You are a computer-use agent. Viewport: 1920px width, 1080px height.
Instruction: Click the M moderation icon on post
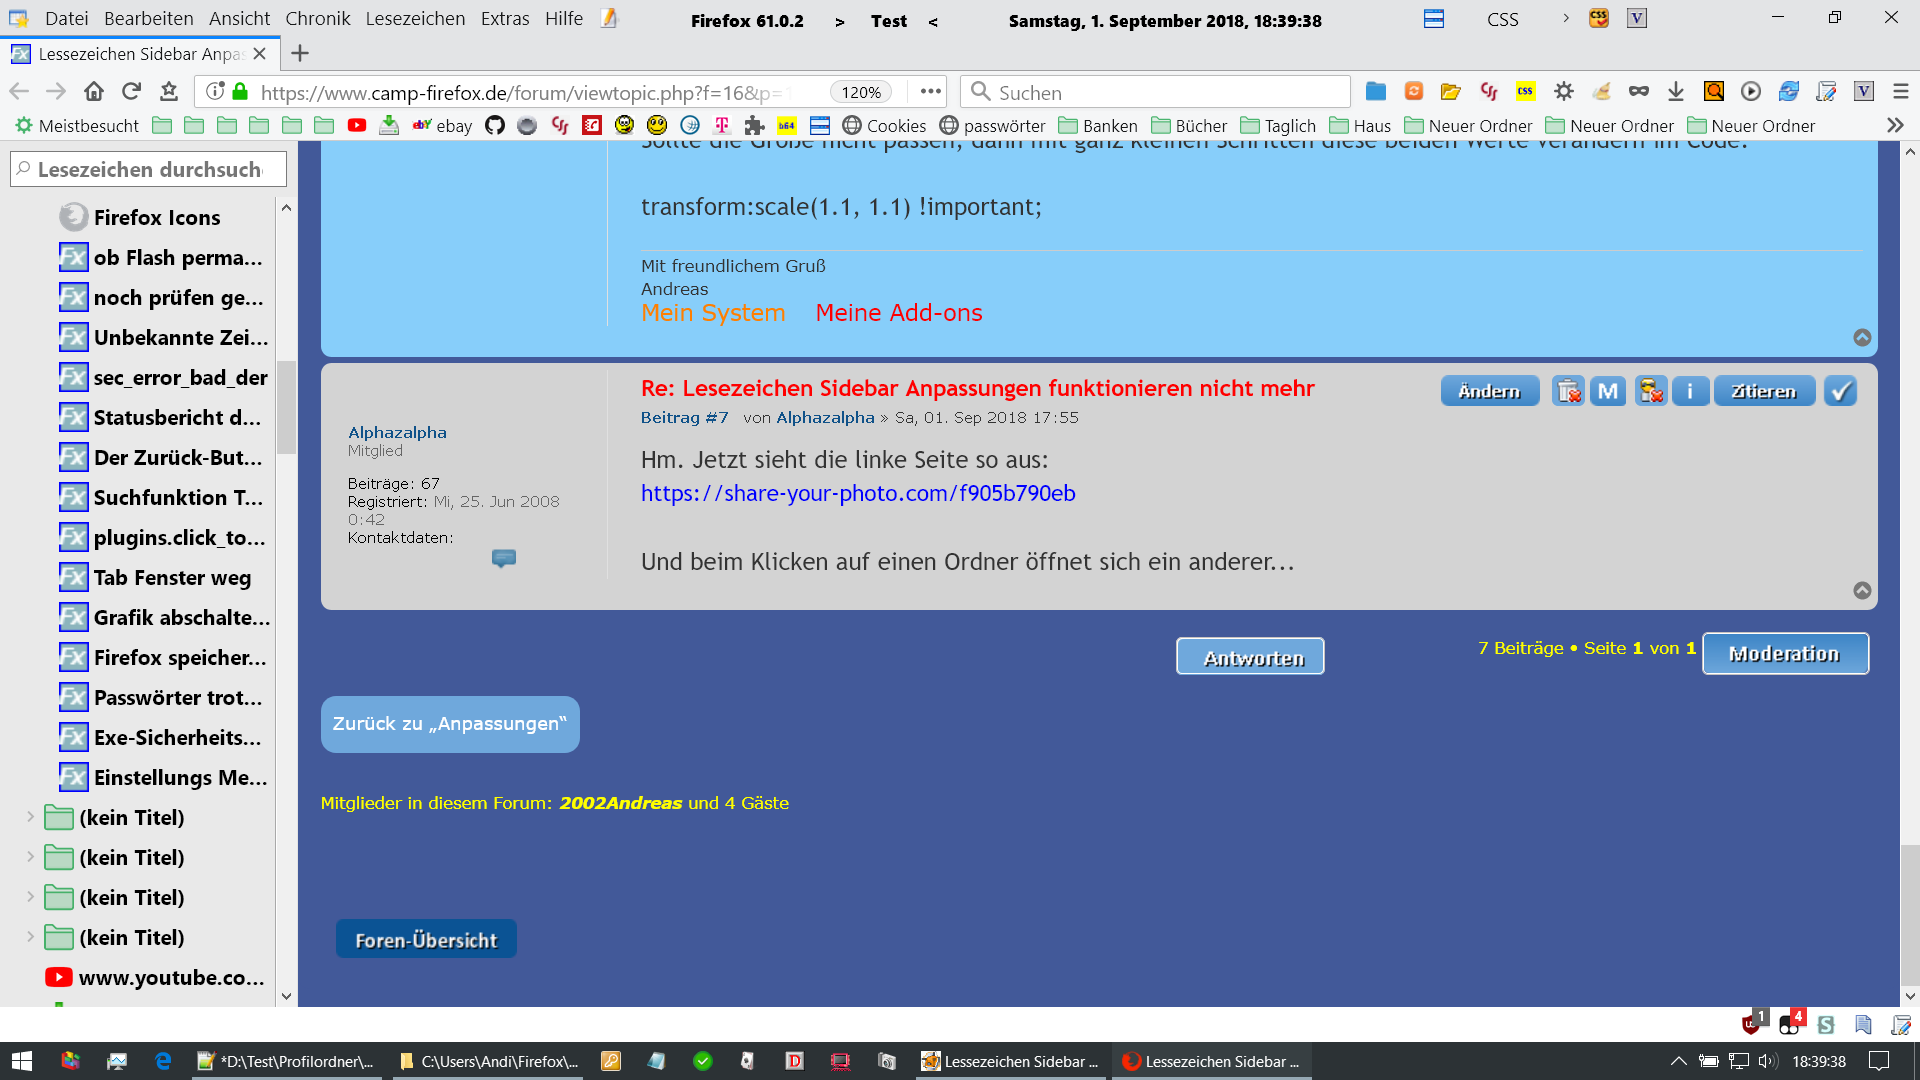(1608, 391)
